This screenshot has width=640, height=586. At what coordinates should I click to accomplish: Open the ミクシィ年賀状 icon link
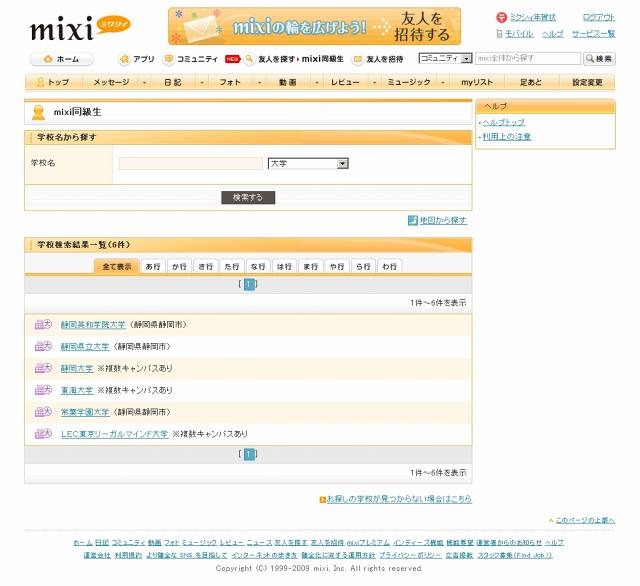(502, 18)
